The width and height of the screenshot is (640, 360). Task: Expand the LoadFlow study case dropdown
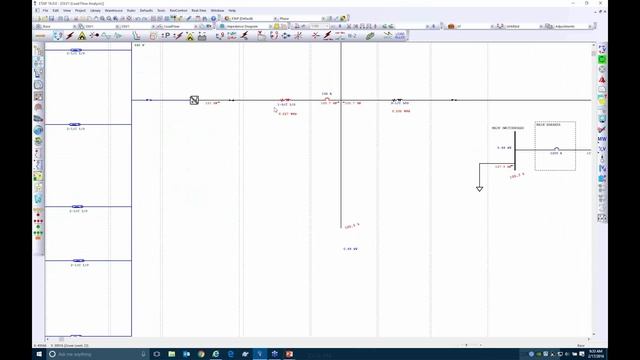[x=196, y=27]
